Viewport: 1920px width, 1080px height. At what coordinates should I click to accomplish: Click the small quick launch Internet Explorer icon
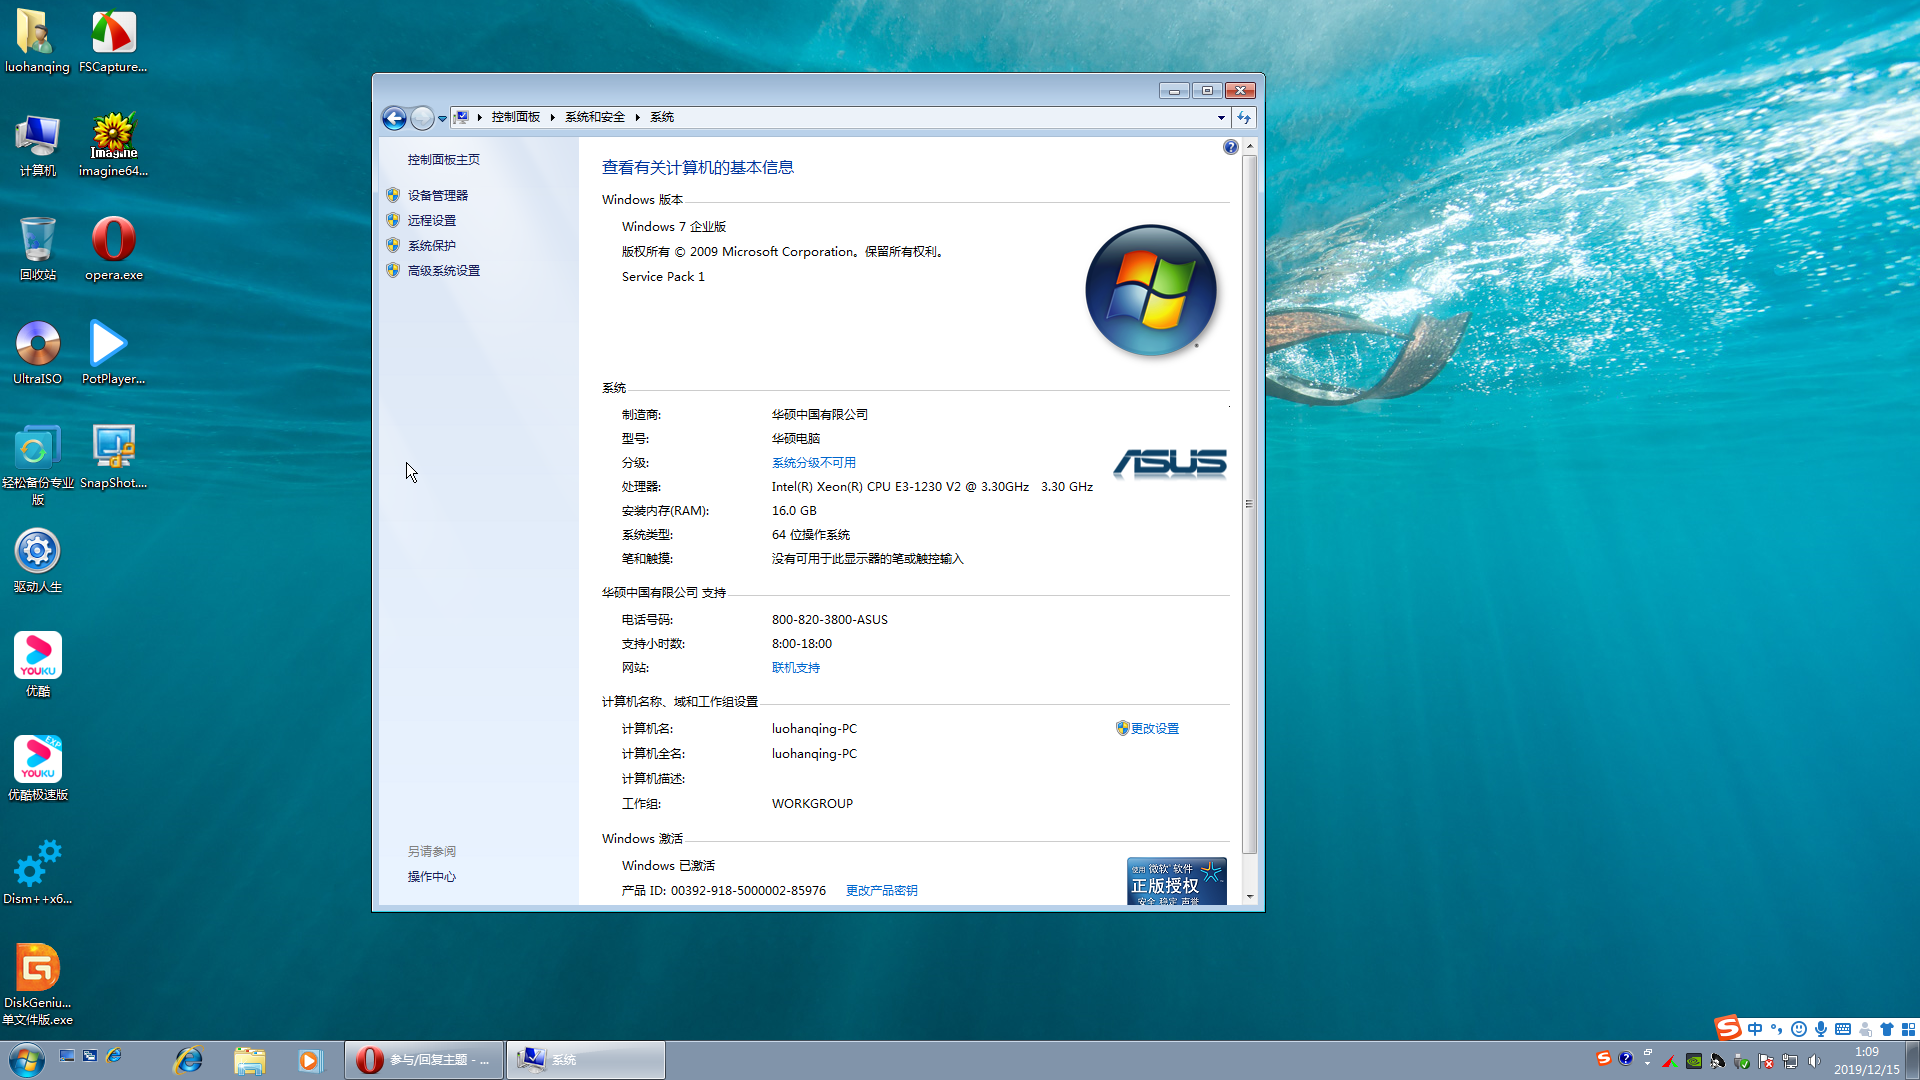pos(114,1055)
